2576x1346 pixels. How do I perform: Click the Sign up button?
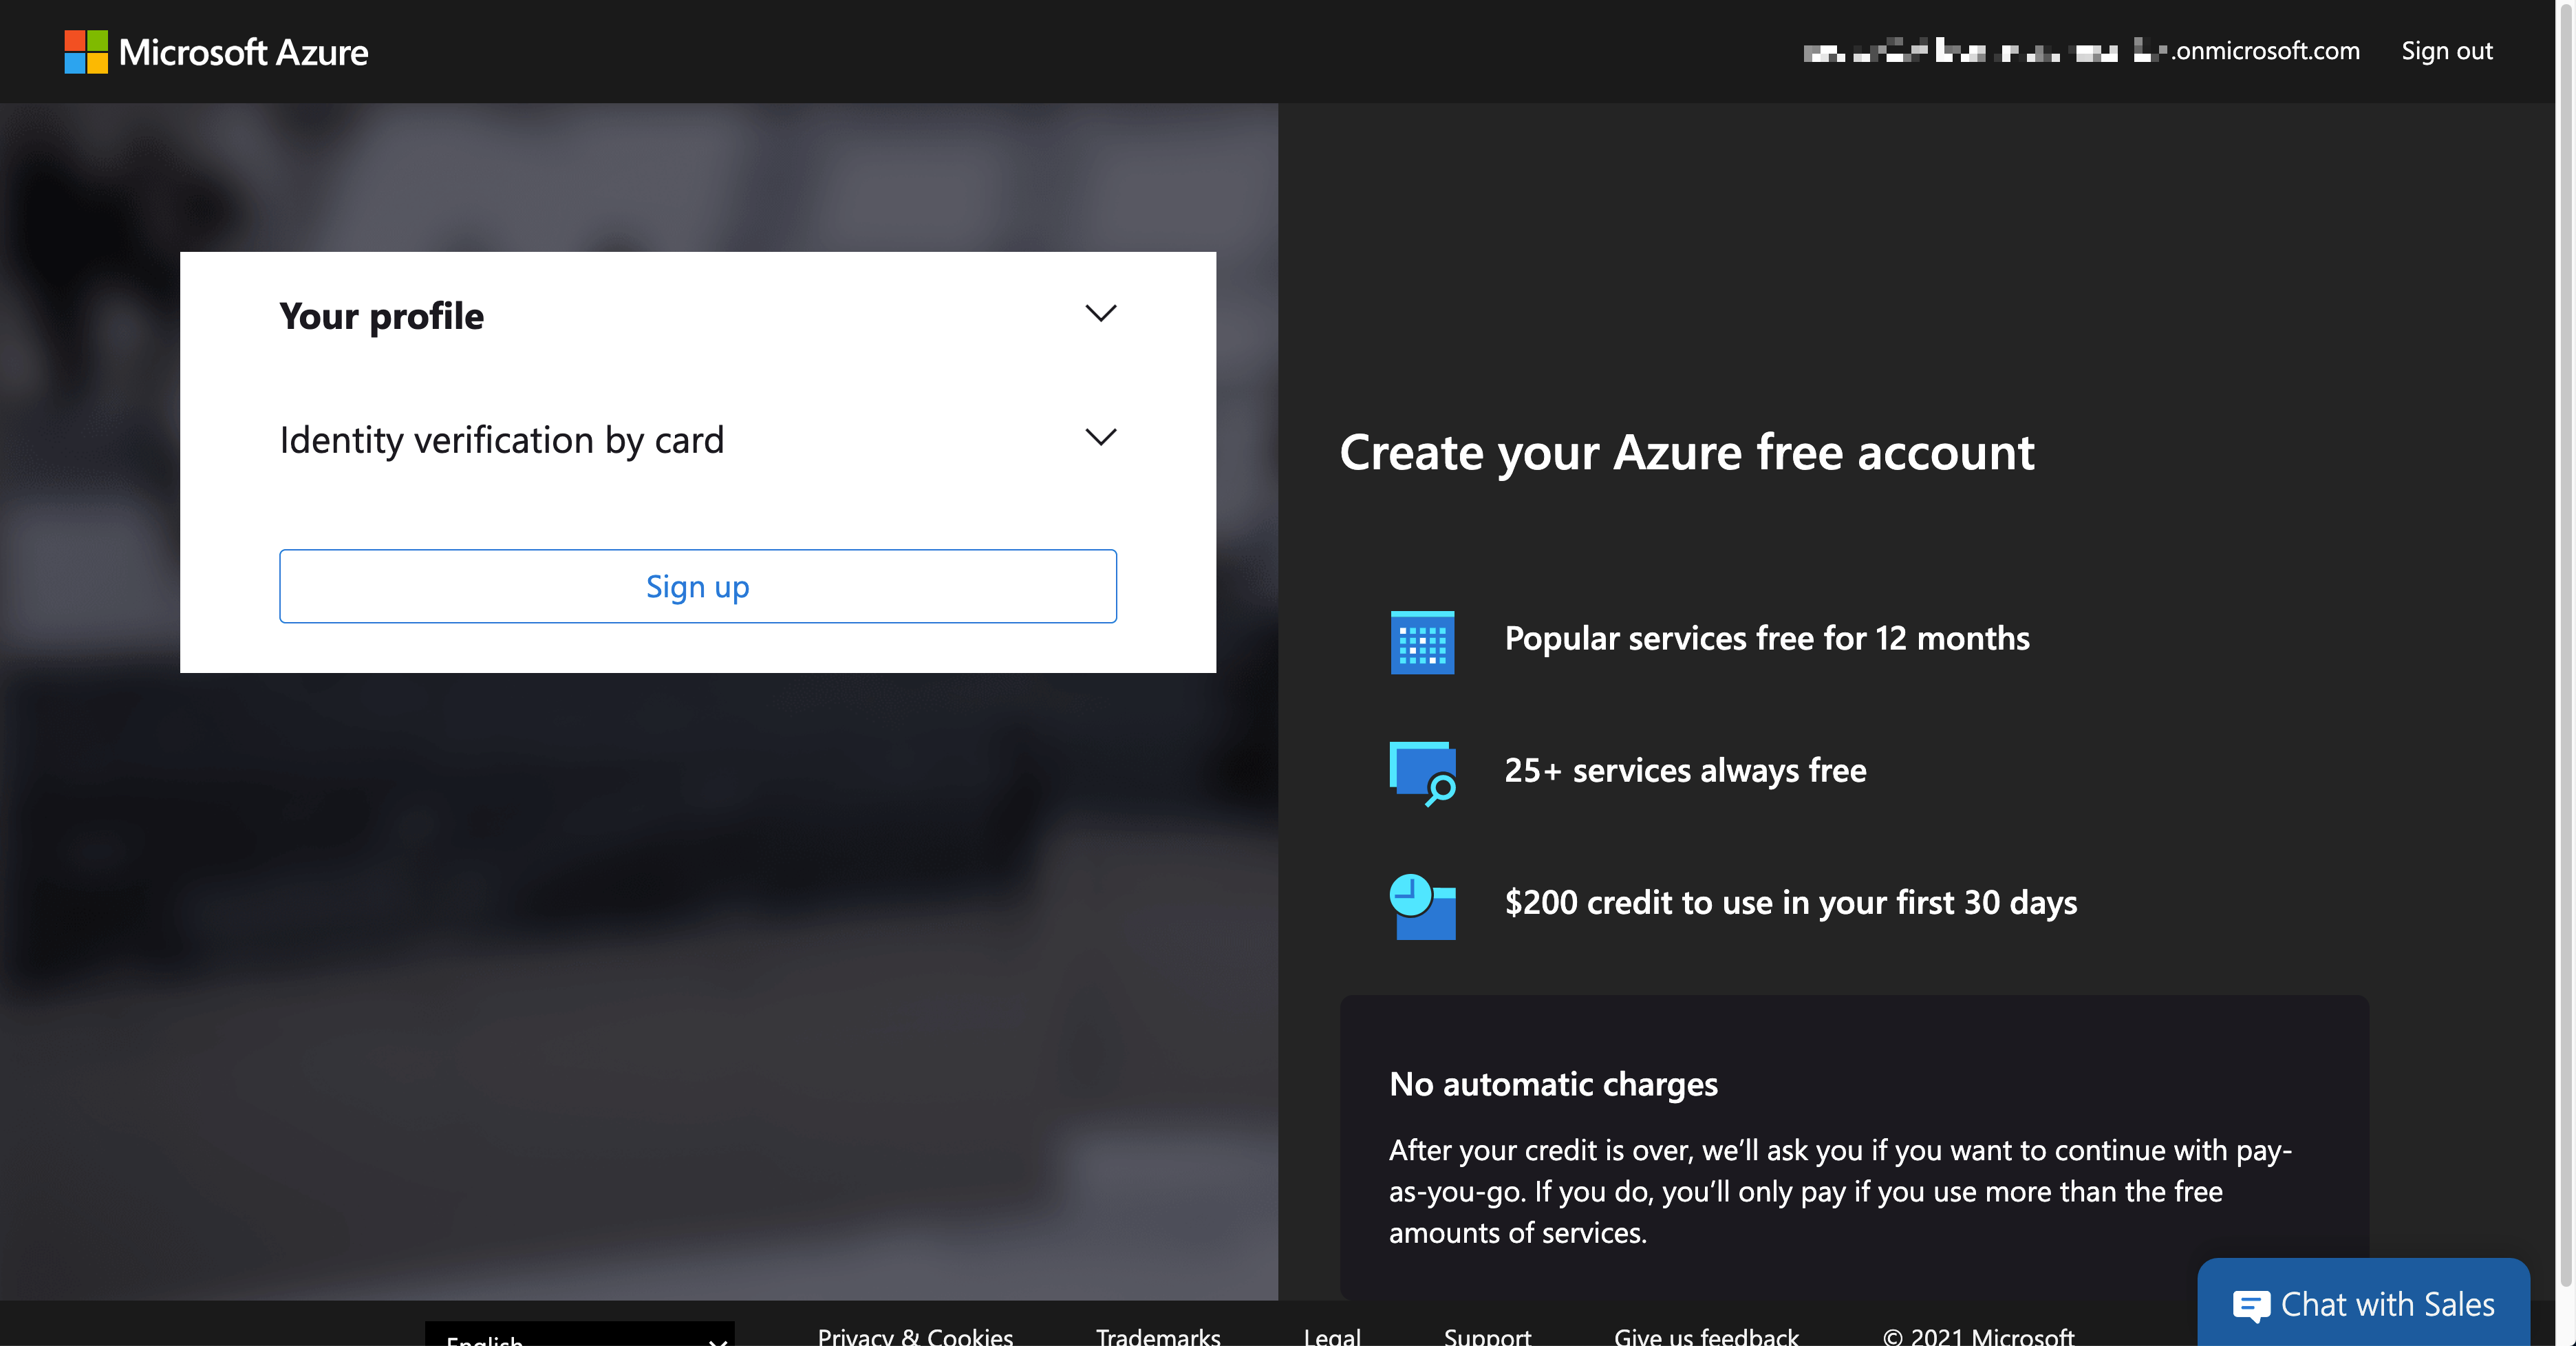(x=698, y=586)
